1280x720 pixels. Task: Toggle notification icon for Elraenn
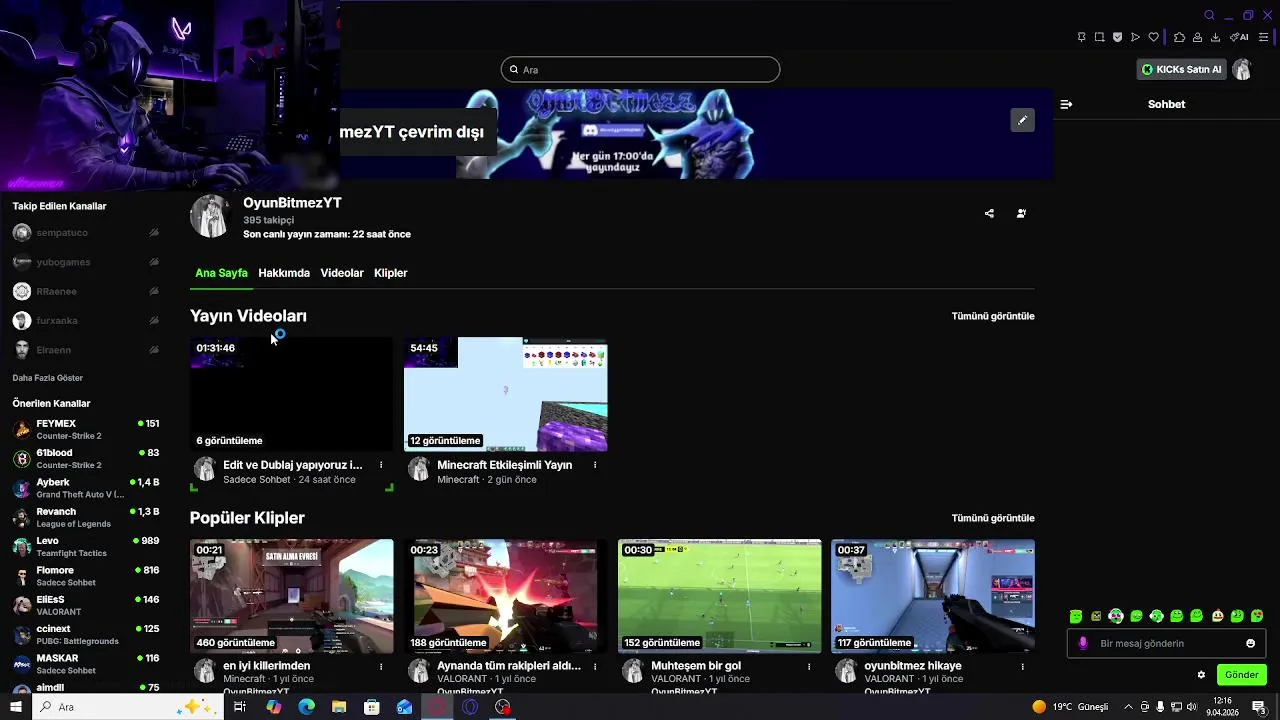(154, 350)
